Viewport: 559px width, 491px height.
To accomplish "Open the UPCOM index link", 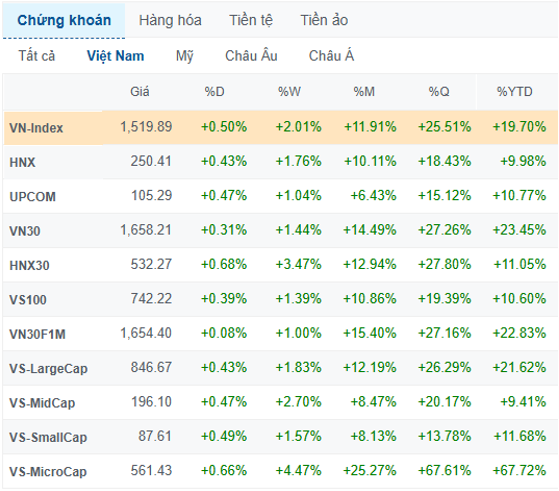I will 32,197.
